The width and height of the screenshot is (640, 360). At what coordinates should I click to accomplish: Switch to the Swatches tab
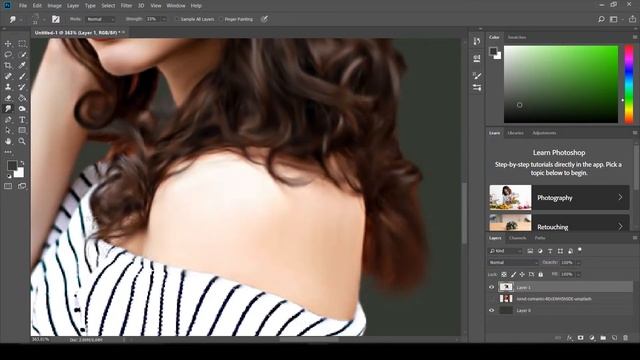(x=517, y=37)
